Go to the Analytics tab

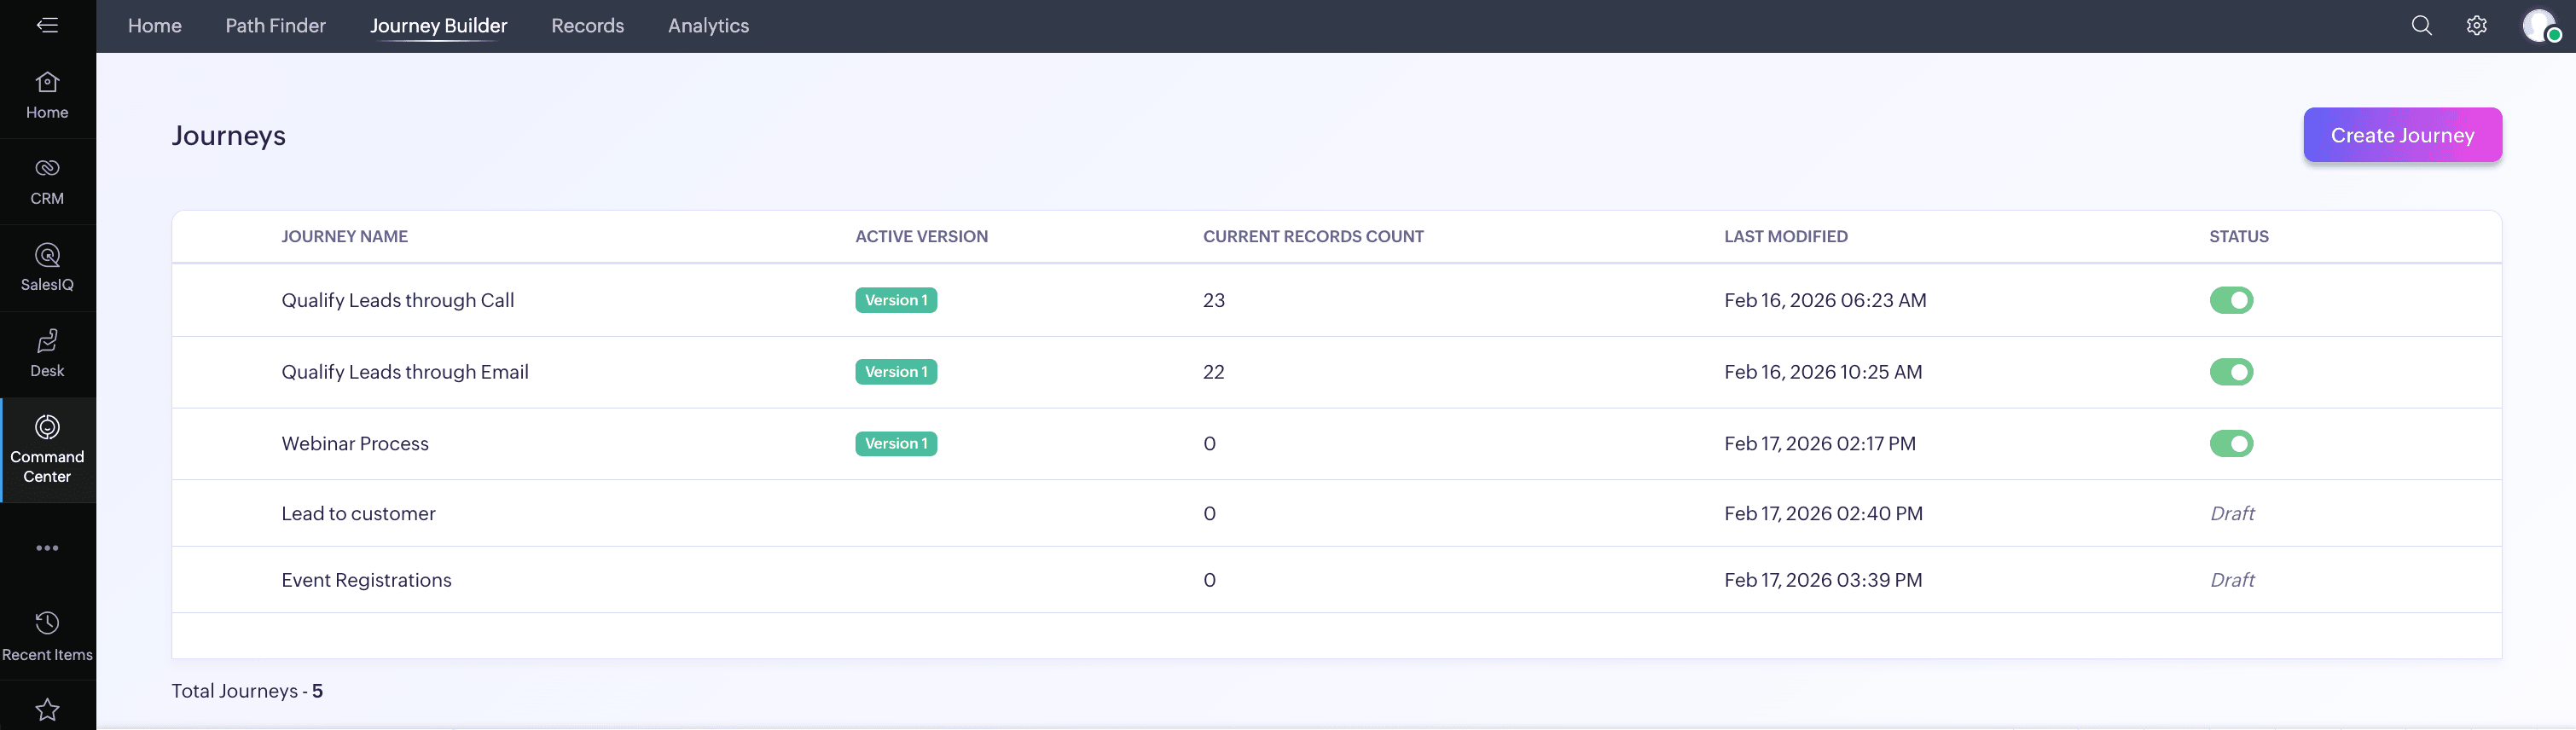708,25
